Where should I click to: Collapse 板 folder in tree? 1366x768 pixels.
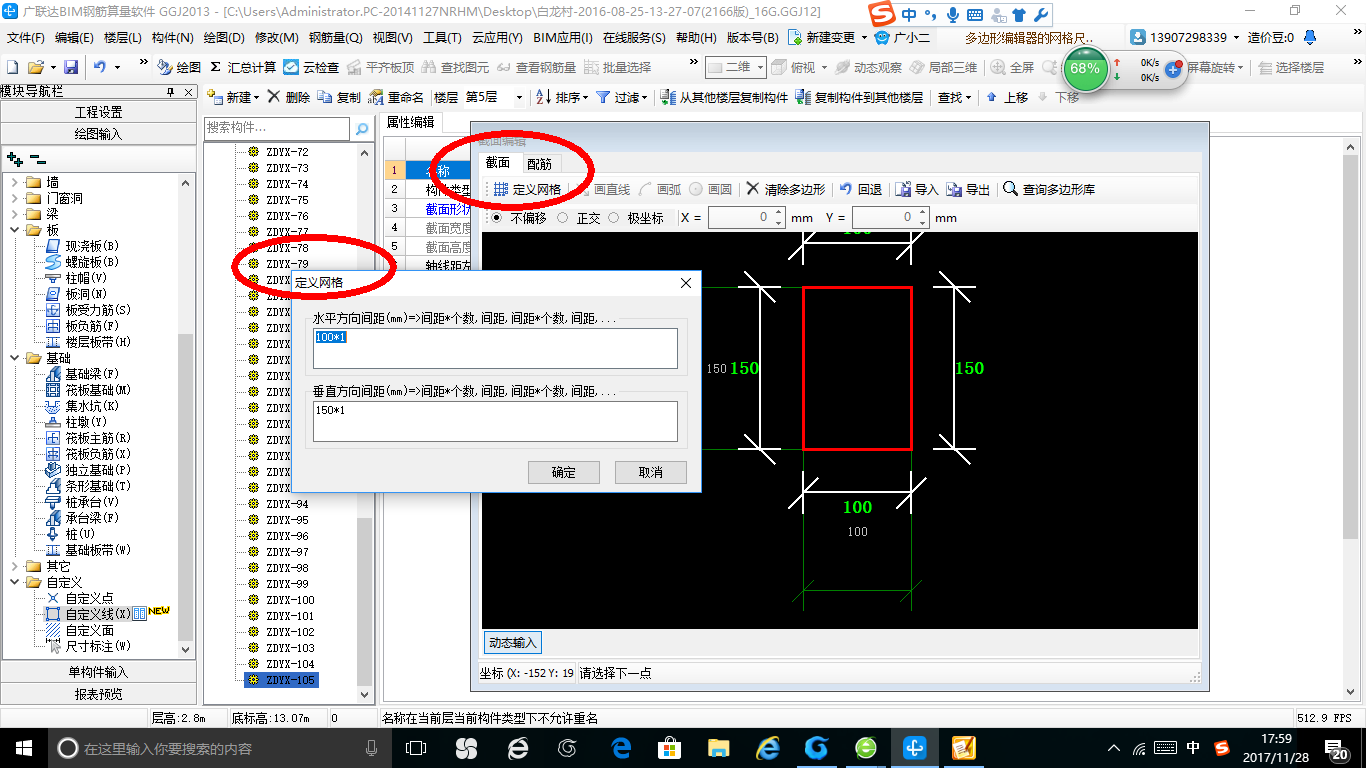point(14,230)
